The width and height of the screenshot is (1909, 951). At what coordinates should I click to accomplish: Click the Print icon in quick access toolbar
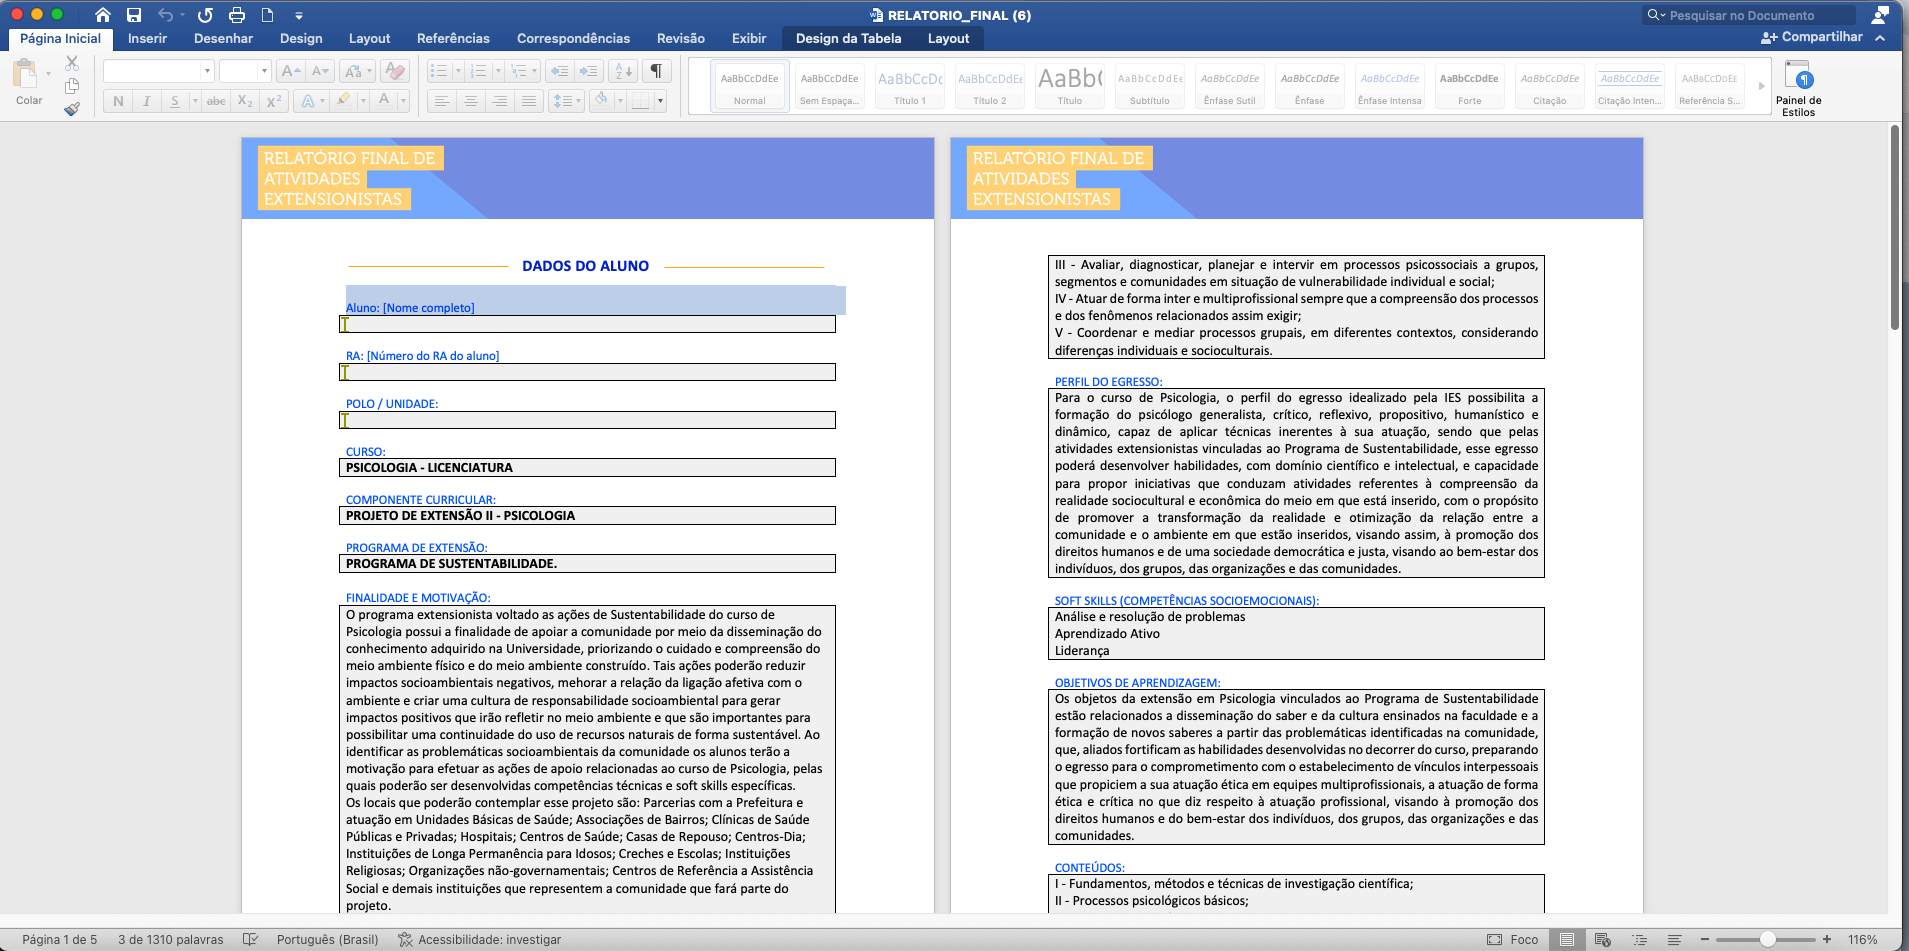click(237, 15)
